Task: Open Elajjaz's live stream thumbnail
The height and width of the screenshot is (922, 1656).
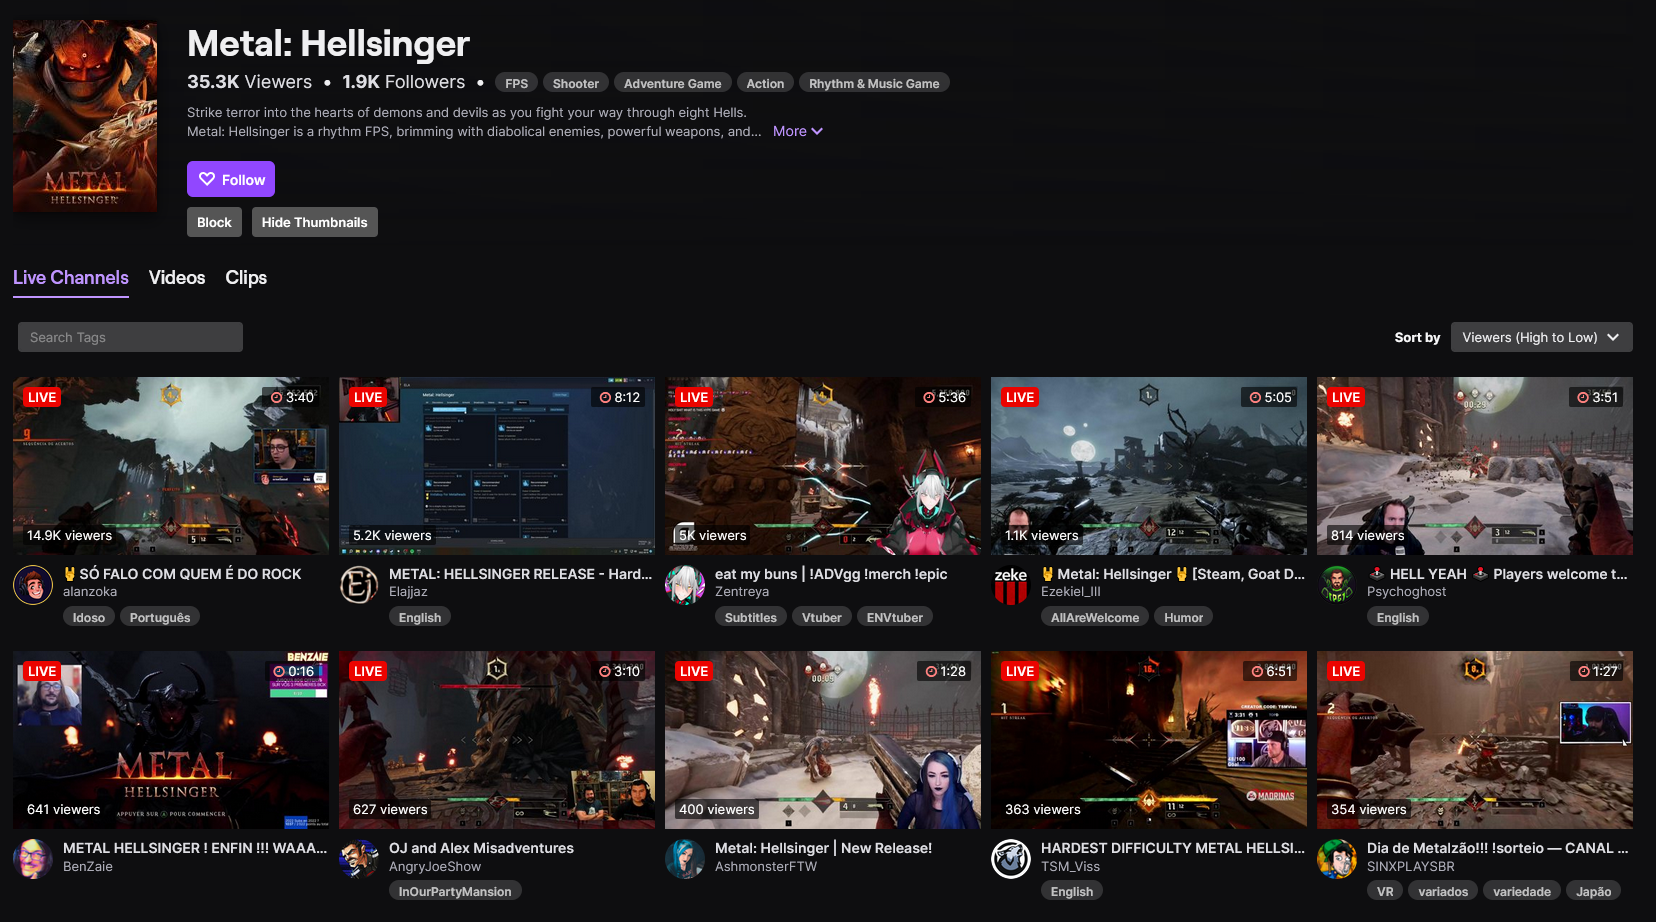Action: point(497,466)
